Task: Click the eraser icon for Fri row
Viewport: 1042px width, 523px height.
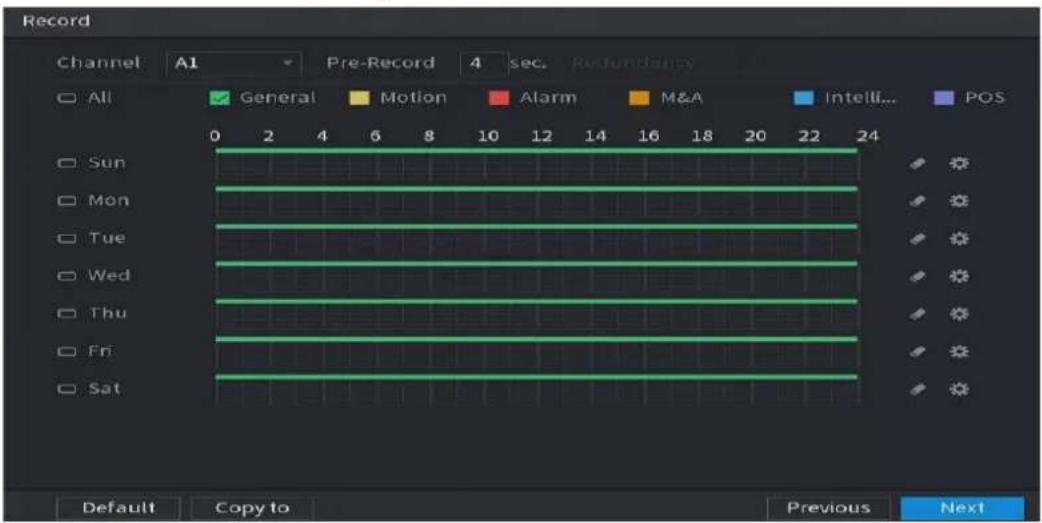Action: [918, 351]
